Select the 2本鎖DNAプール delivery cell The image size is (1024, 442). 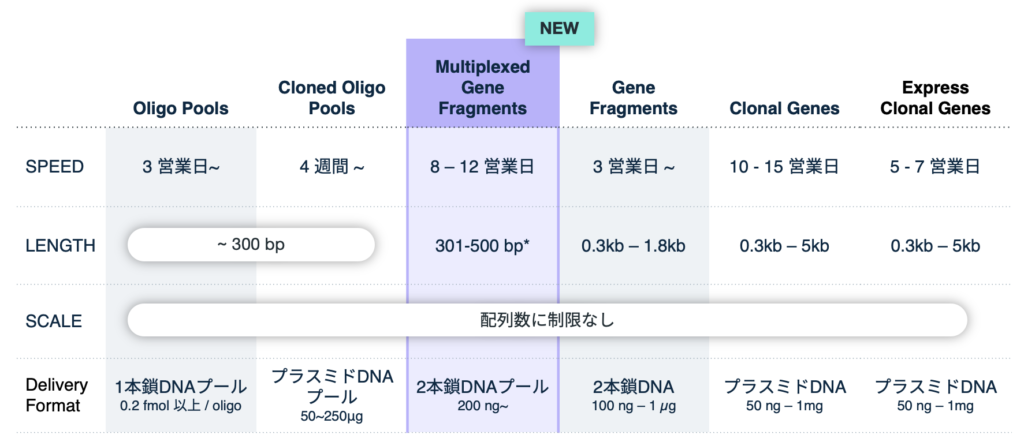(x=483, y=394)
